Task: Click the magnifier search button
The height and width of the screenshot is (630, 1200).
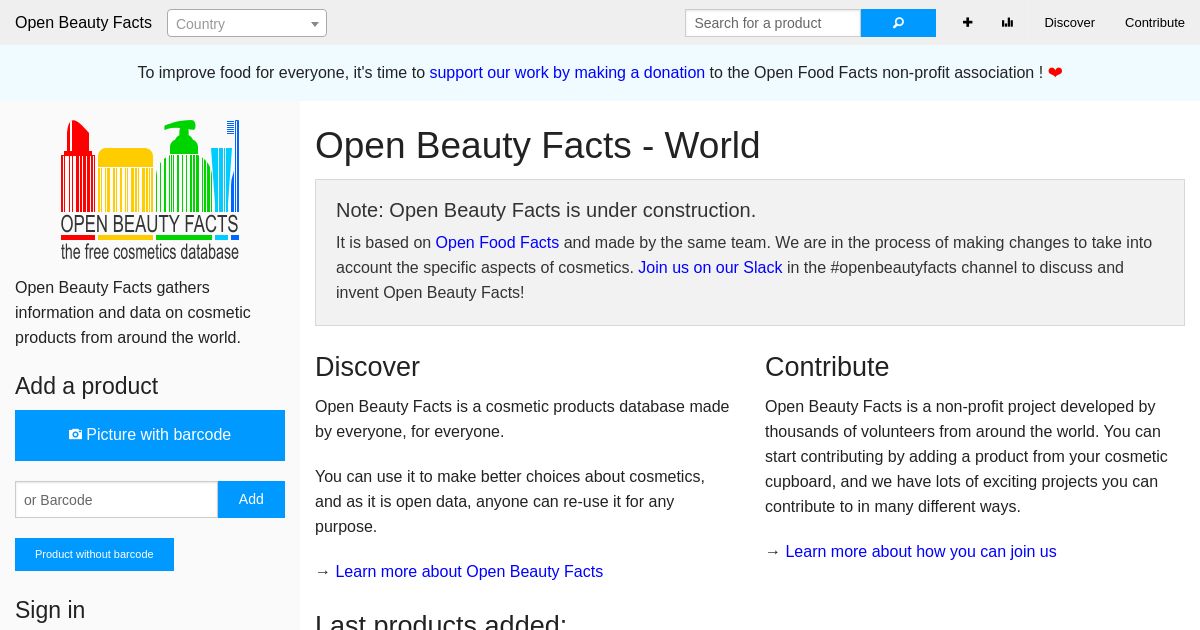Action: coord(898,23)
